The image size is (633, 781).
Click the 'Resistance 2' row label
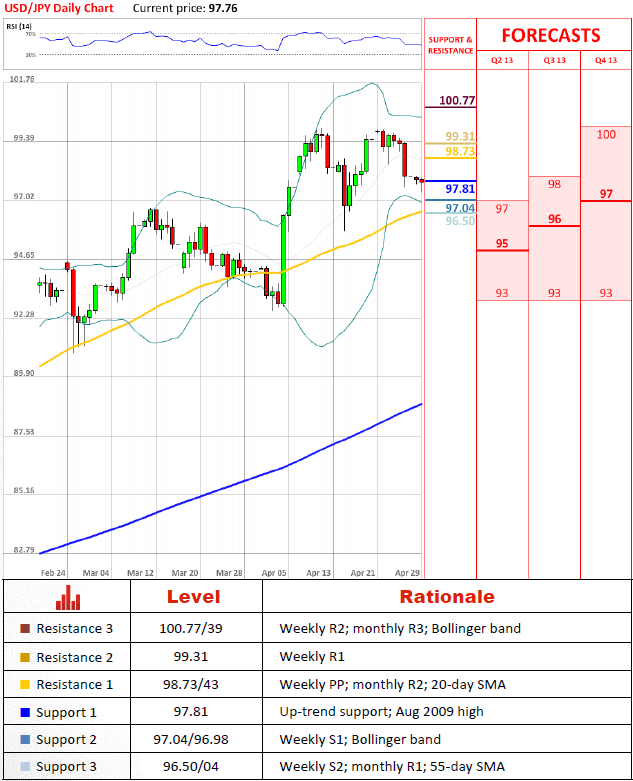click(x=75, y=657)
